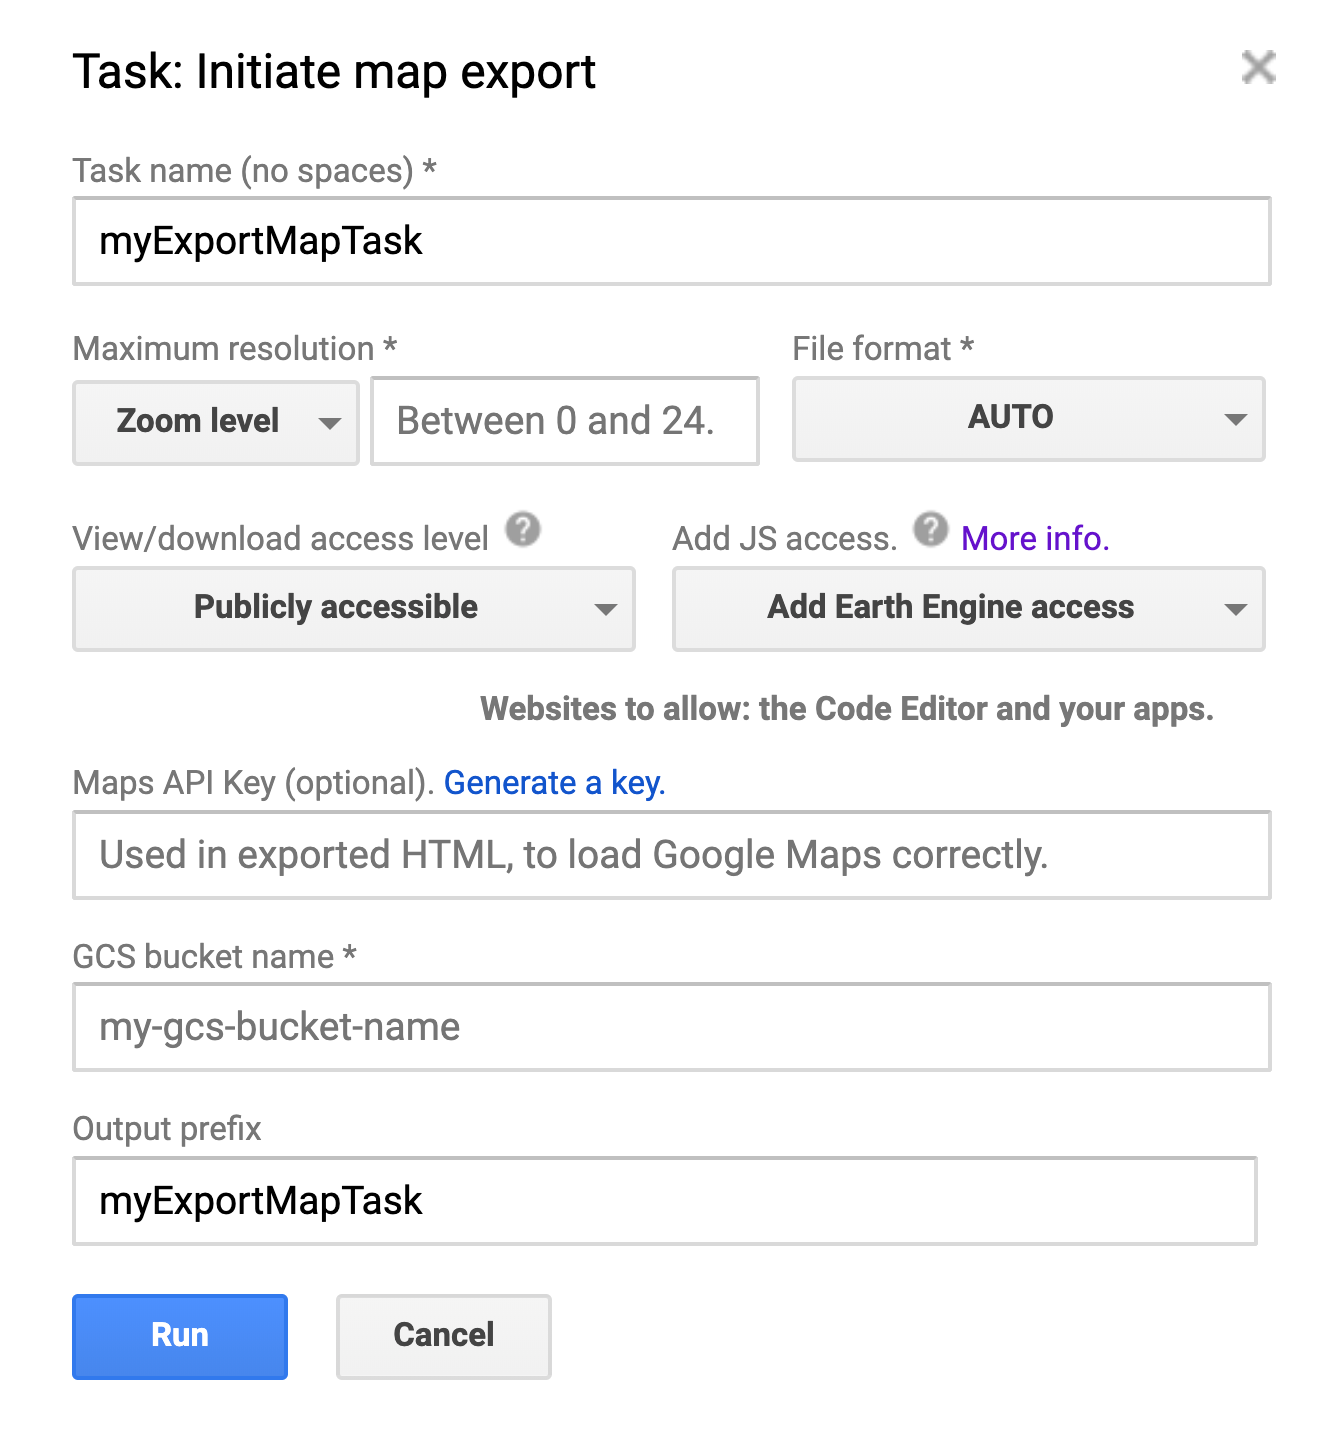The image size is (1320, 1446).
Task: Run the map export task
Action: pos(179,1335)
